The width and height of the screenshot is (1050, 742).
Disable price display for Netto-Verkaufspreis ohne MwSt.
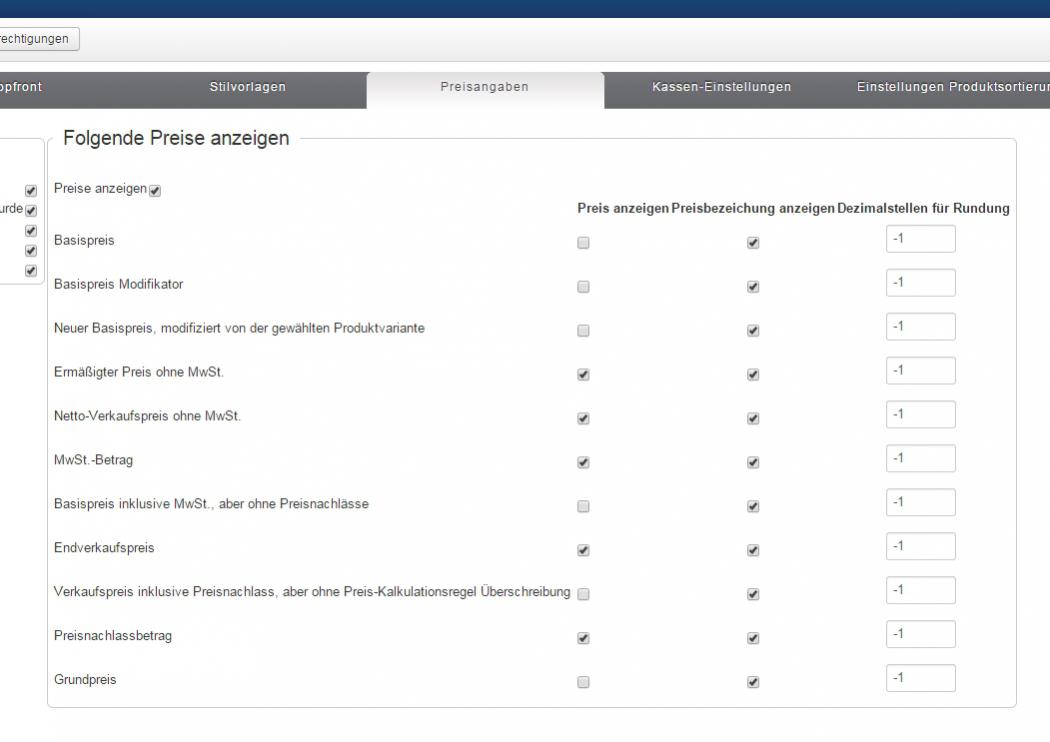click(584, 418)
